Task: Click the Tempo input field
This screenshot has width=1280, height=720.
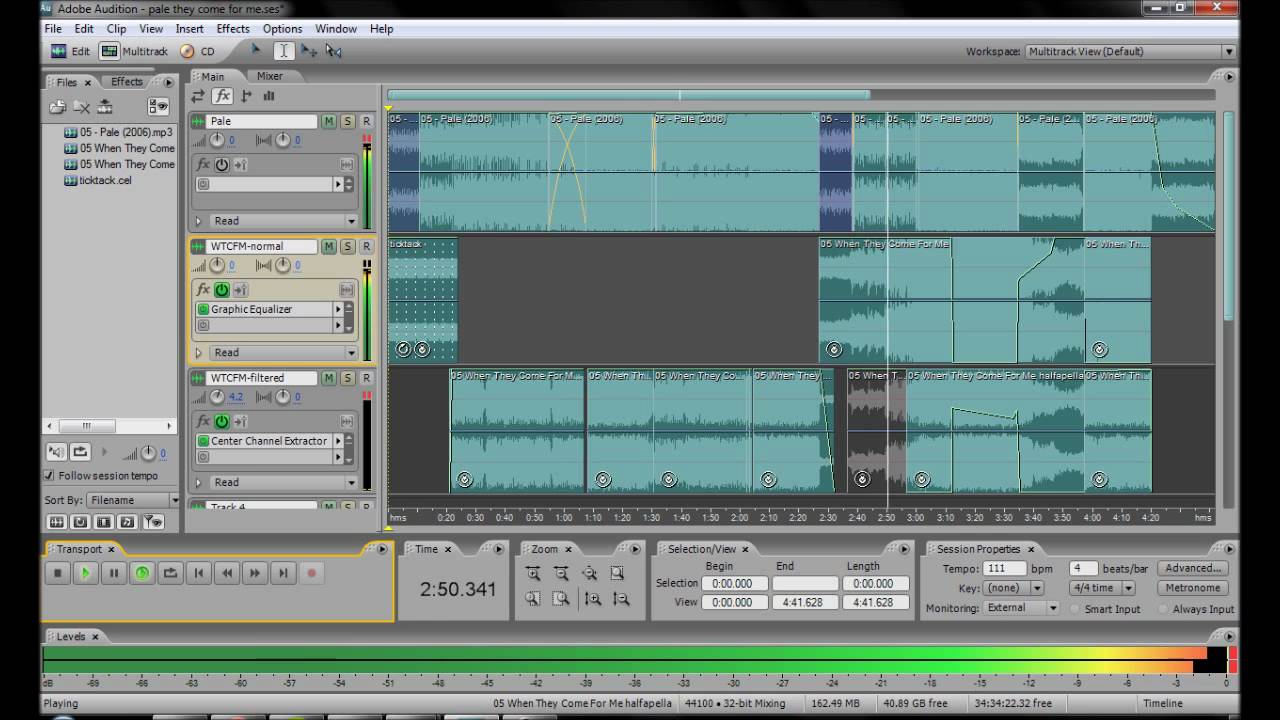Action: click(x=1005, y=568)
